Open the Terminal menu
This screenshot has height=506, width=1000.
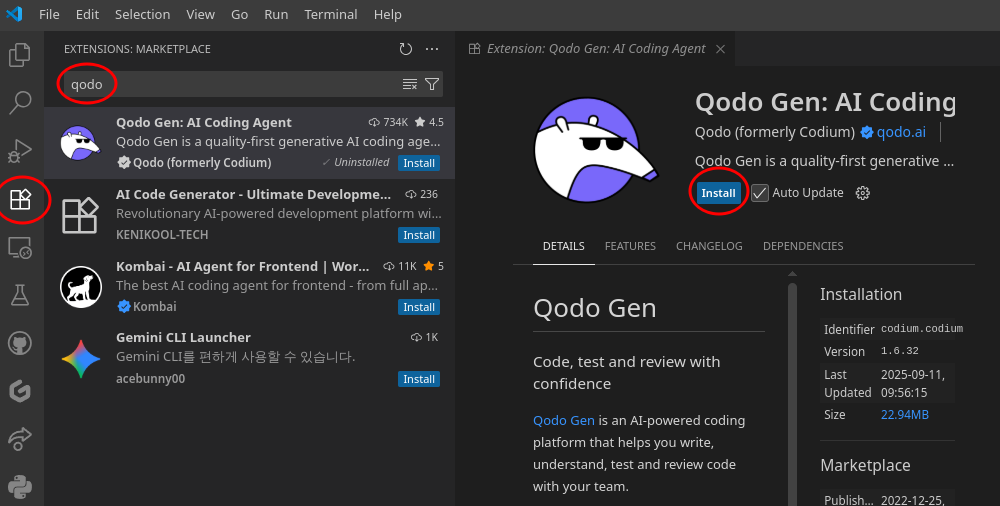coord(330,14)
